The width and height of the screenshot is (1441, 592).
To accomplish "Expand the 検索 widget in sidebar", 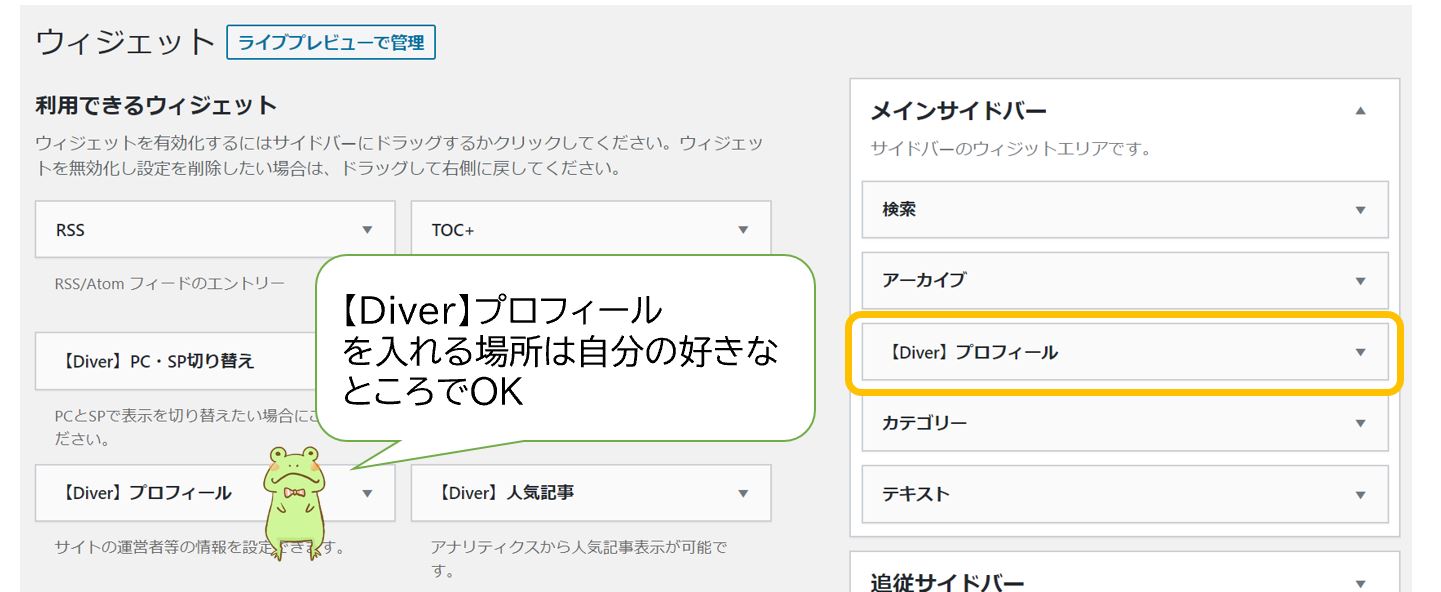I will [1360, 210].
